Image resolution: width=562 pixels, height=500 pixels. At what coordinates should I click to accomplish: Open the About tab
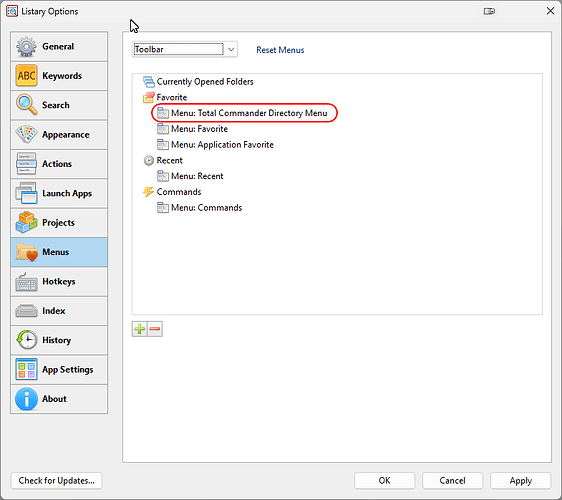pyautogui.click(x=59, y=399)
